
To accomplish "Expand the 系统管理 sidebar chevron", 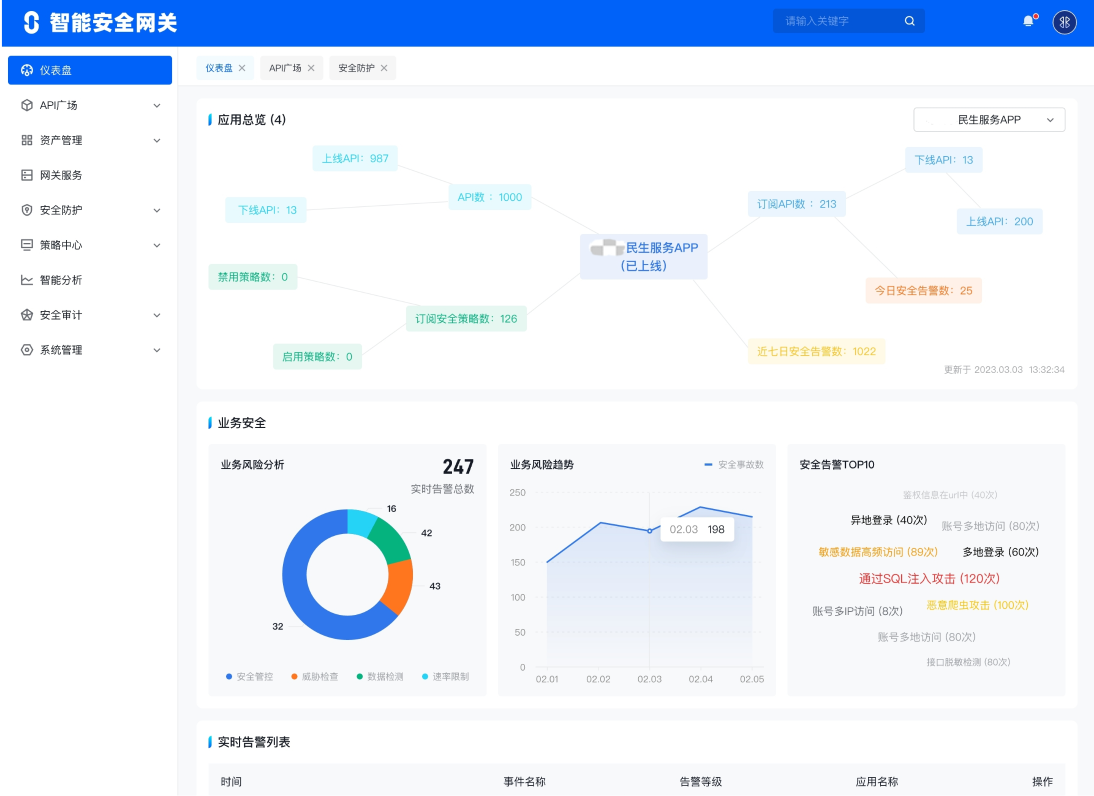I will tap(156, 350).
